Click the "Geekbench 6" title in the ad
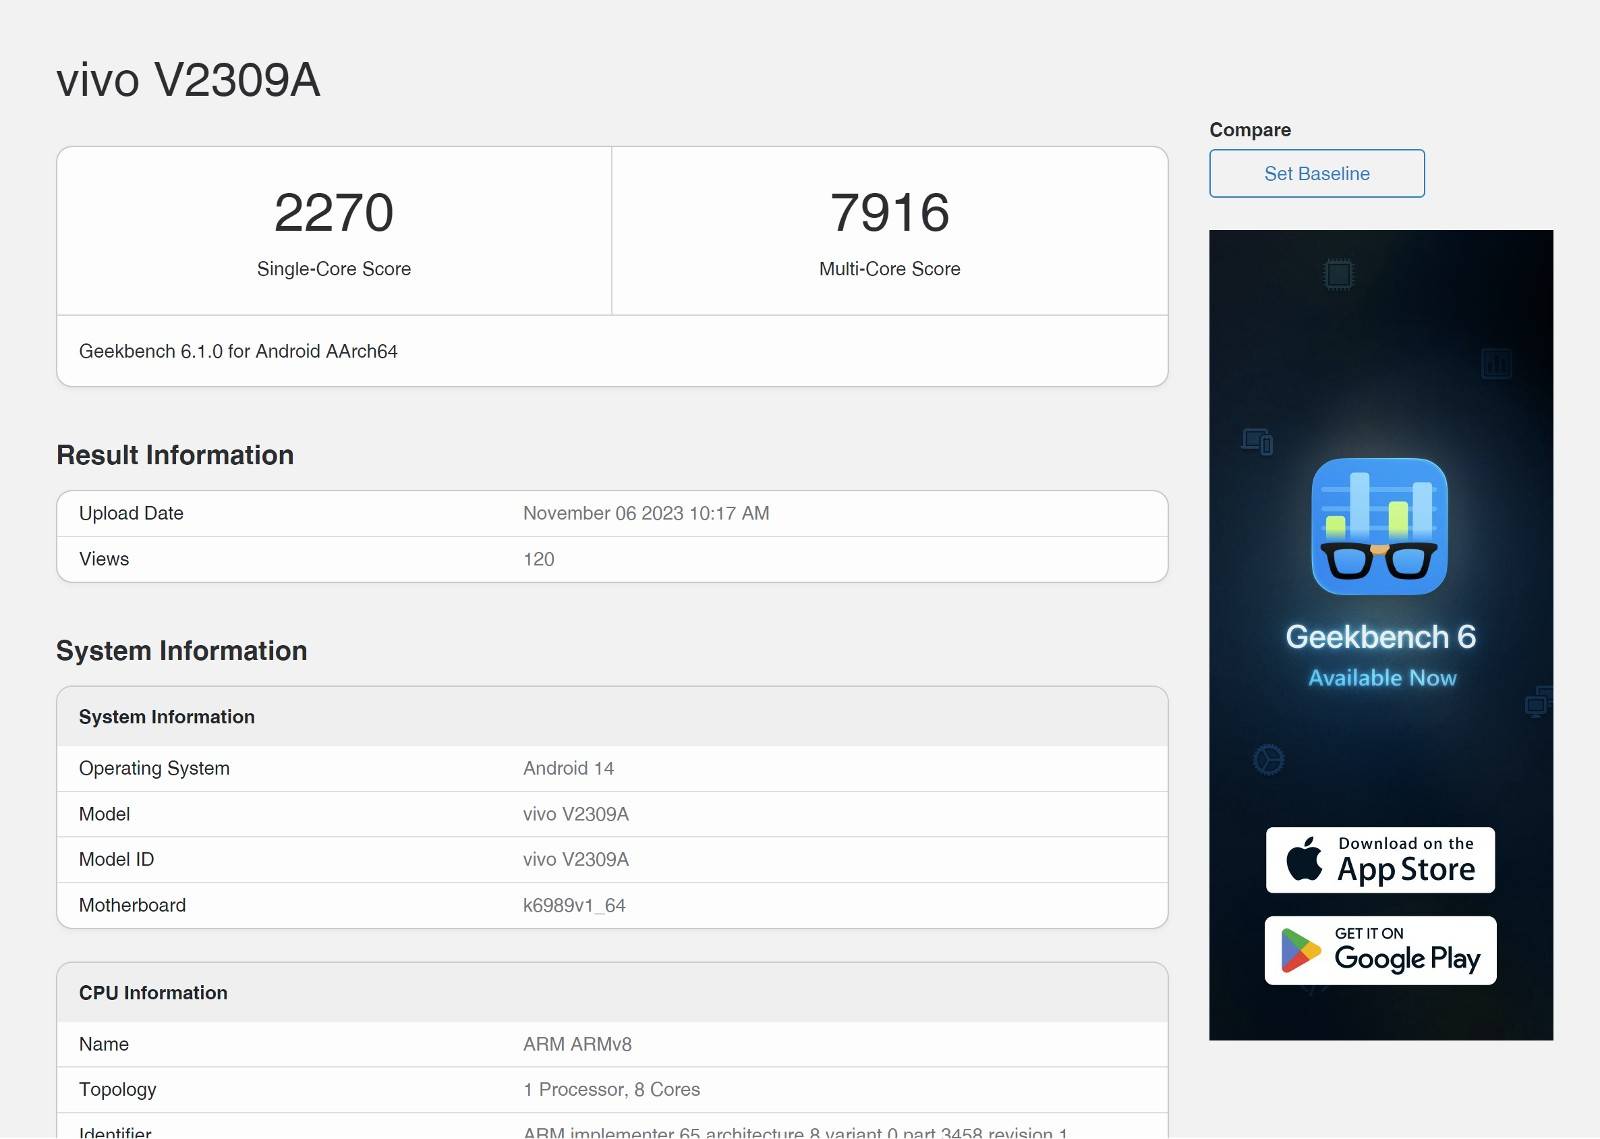Screen dimensions: 1600x1139 pyautogui.click(x=1380, y=637)
